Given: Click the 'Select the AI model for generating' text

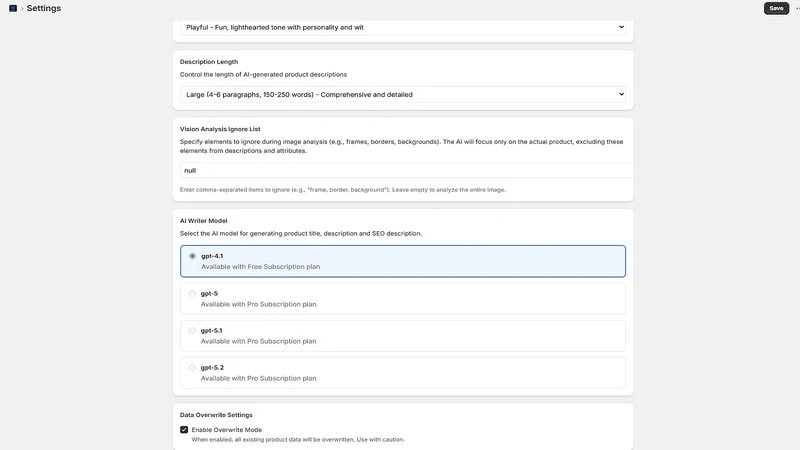Looking at the screenshot, I should pos(301,234).
